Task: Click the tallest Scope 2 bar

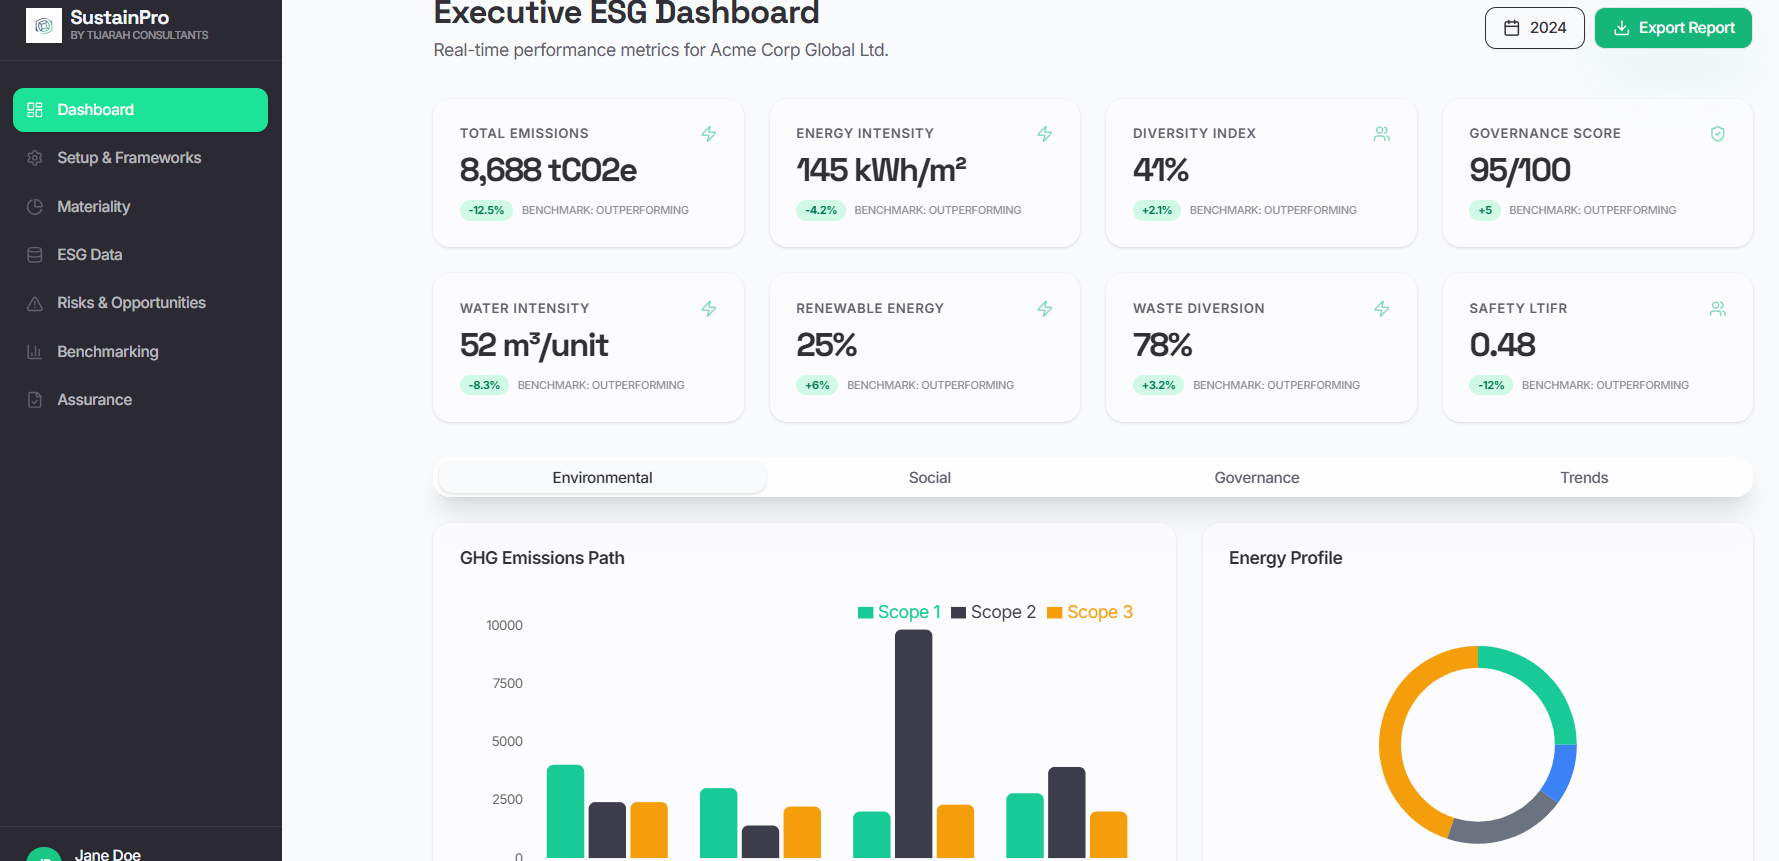Action: (914, 744)
